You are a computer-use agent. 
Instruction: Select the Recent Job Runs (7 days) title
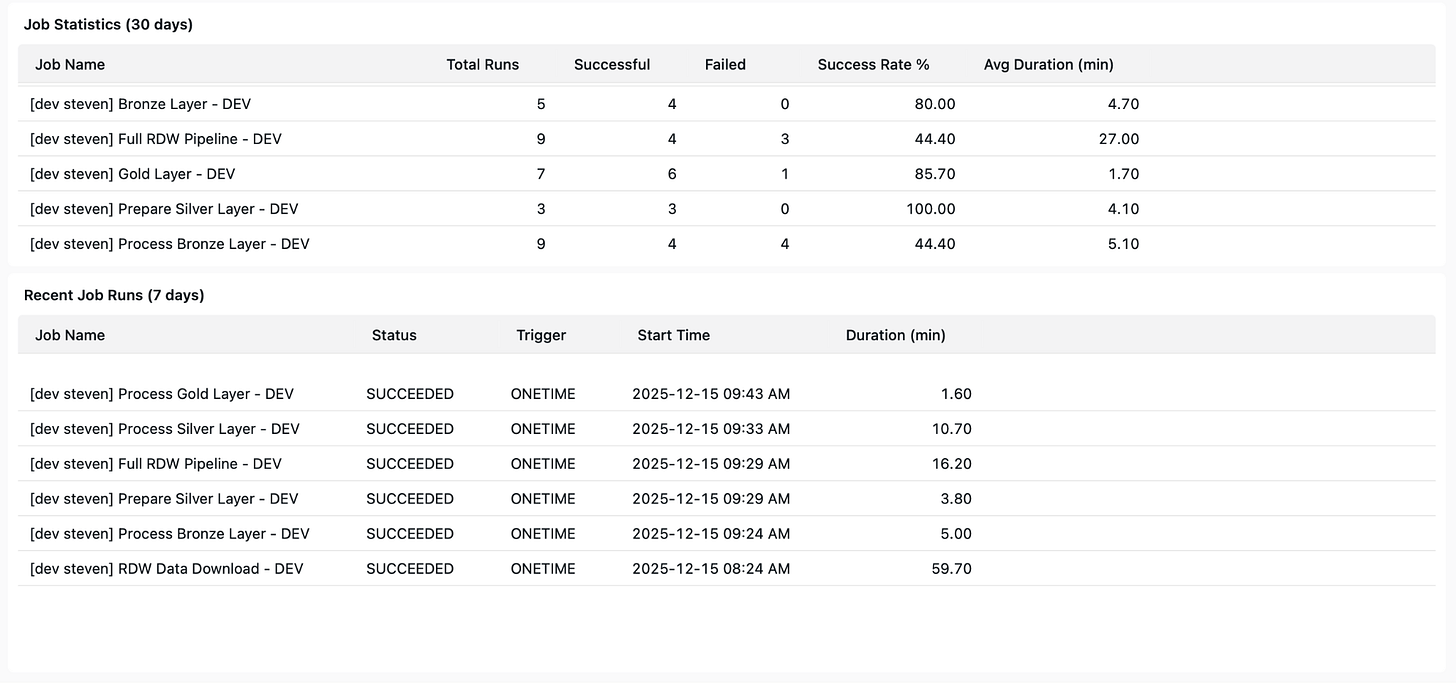(114, 295)
